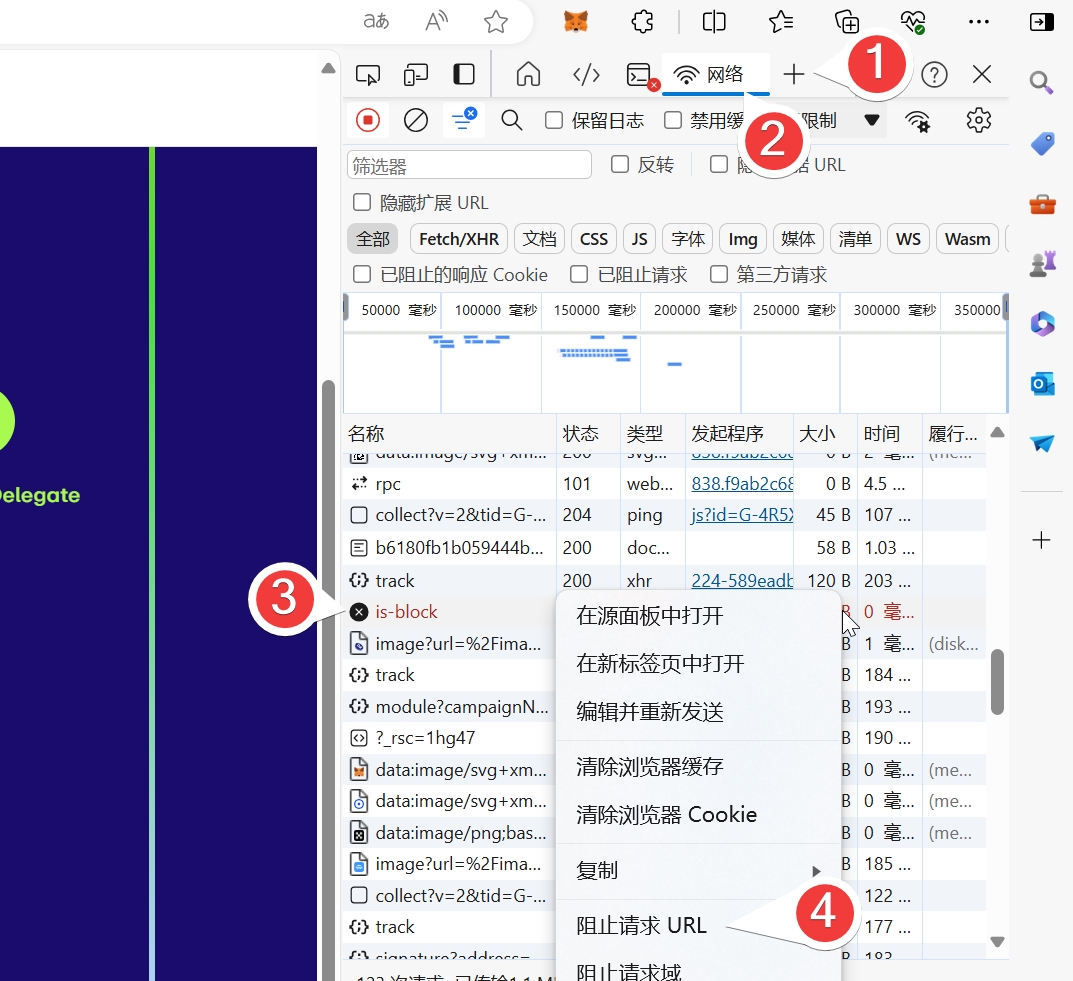The height and width of the screenshot is (981, 1073).
Task: Click the 筛选器 filter input field
Action: (x=469, y=165)
